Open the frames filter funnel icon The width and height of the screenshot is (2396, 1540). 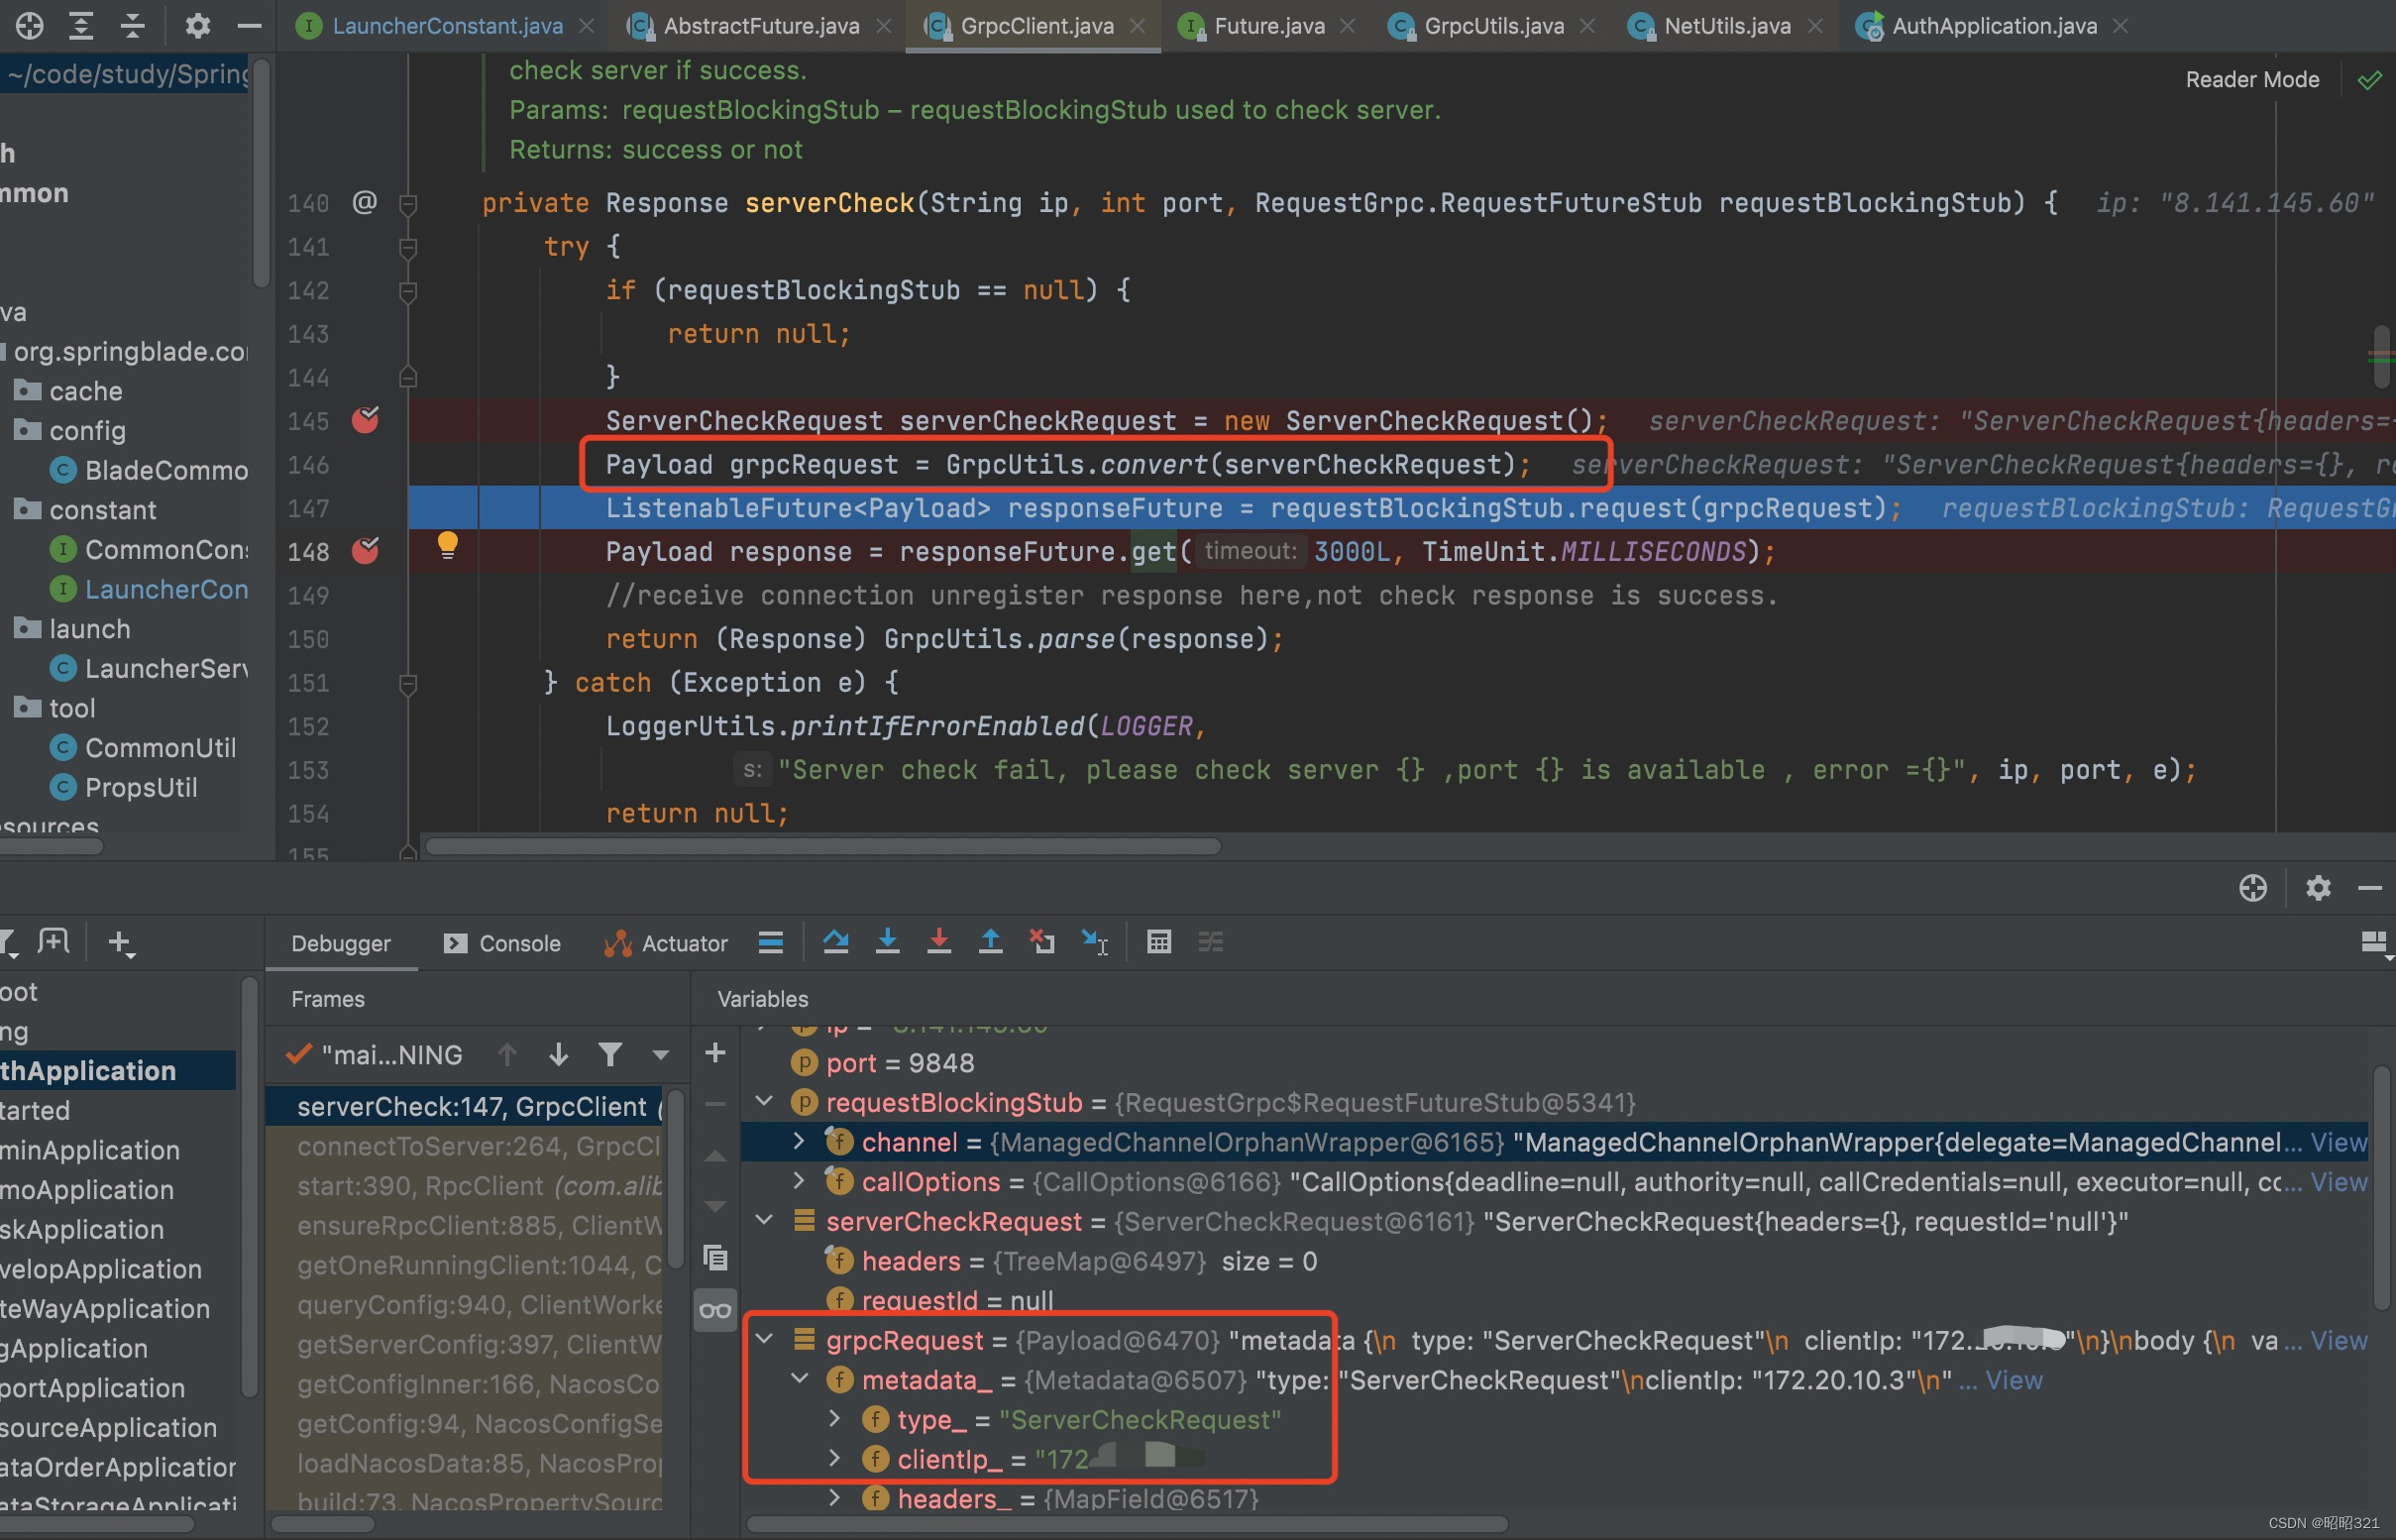[x=611, y=1054]
